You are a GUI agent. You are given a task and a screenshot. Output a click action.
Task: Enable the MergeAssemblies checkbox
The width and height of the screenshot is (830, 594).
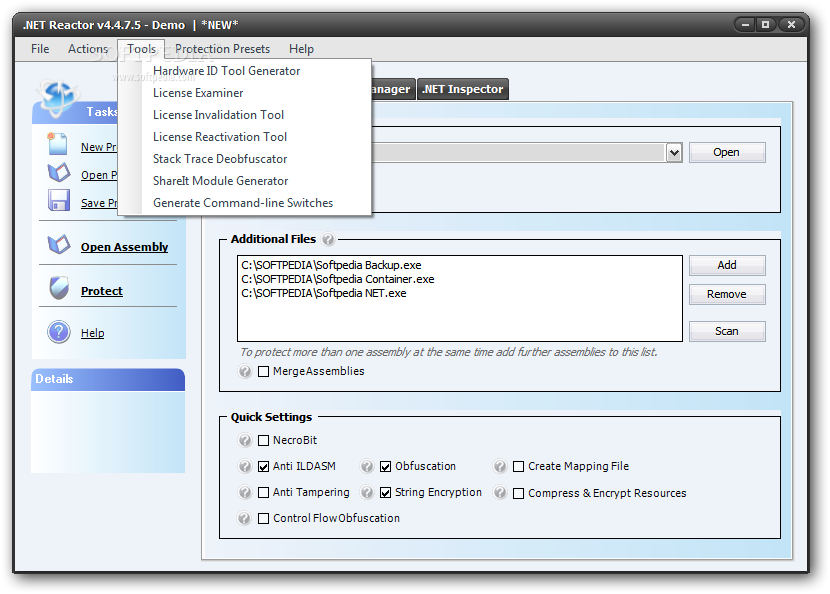pos(263,372)
